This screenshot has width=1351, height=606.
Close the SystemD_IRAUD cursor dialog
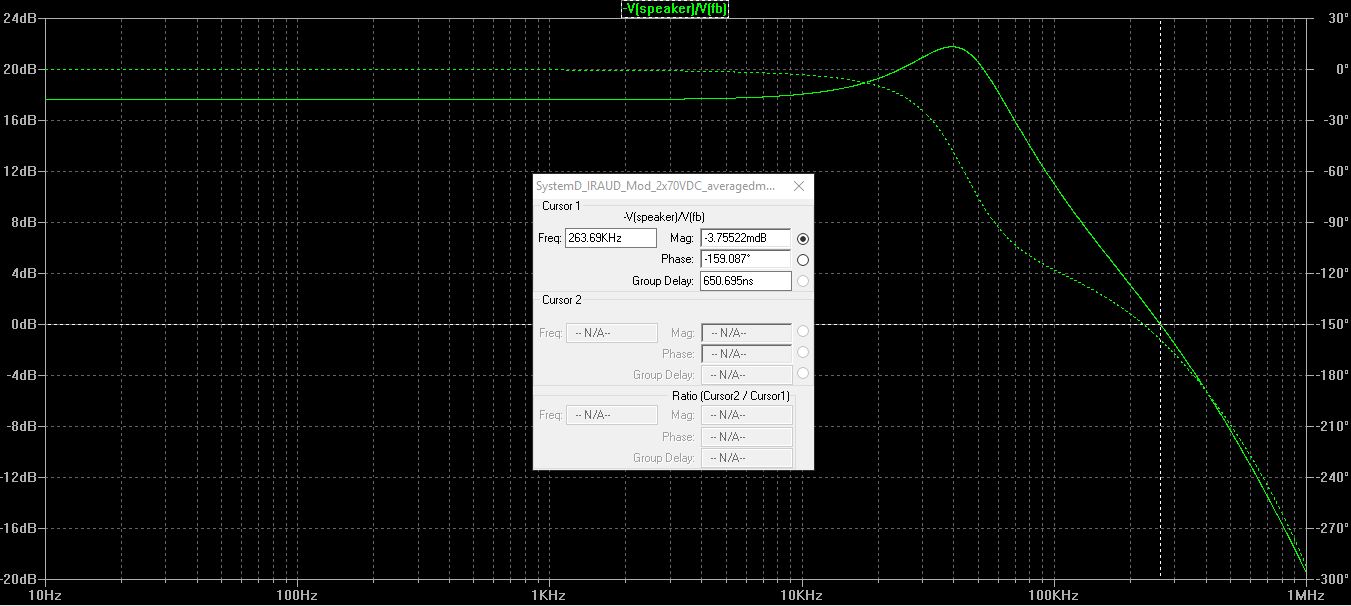tap(799, 186)
